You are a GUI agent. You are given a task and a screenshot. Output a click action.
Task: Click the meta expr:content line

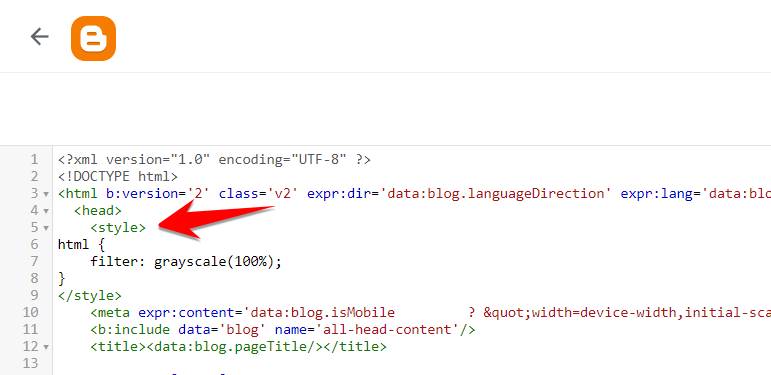point(430,313)
